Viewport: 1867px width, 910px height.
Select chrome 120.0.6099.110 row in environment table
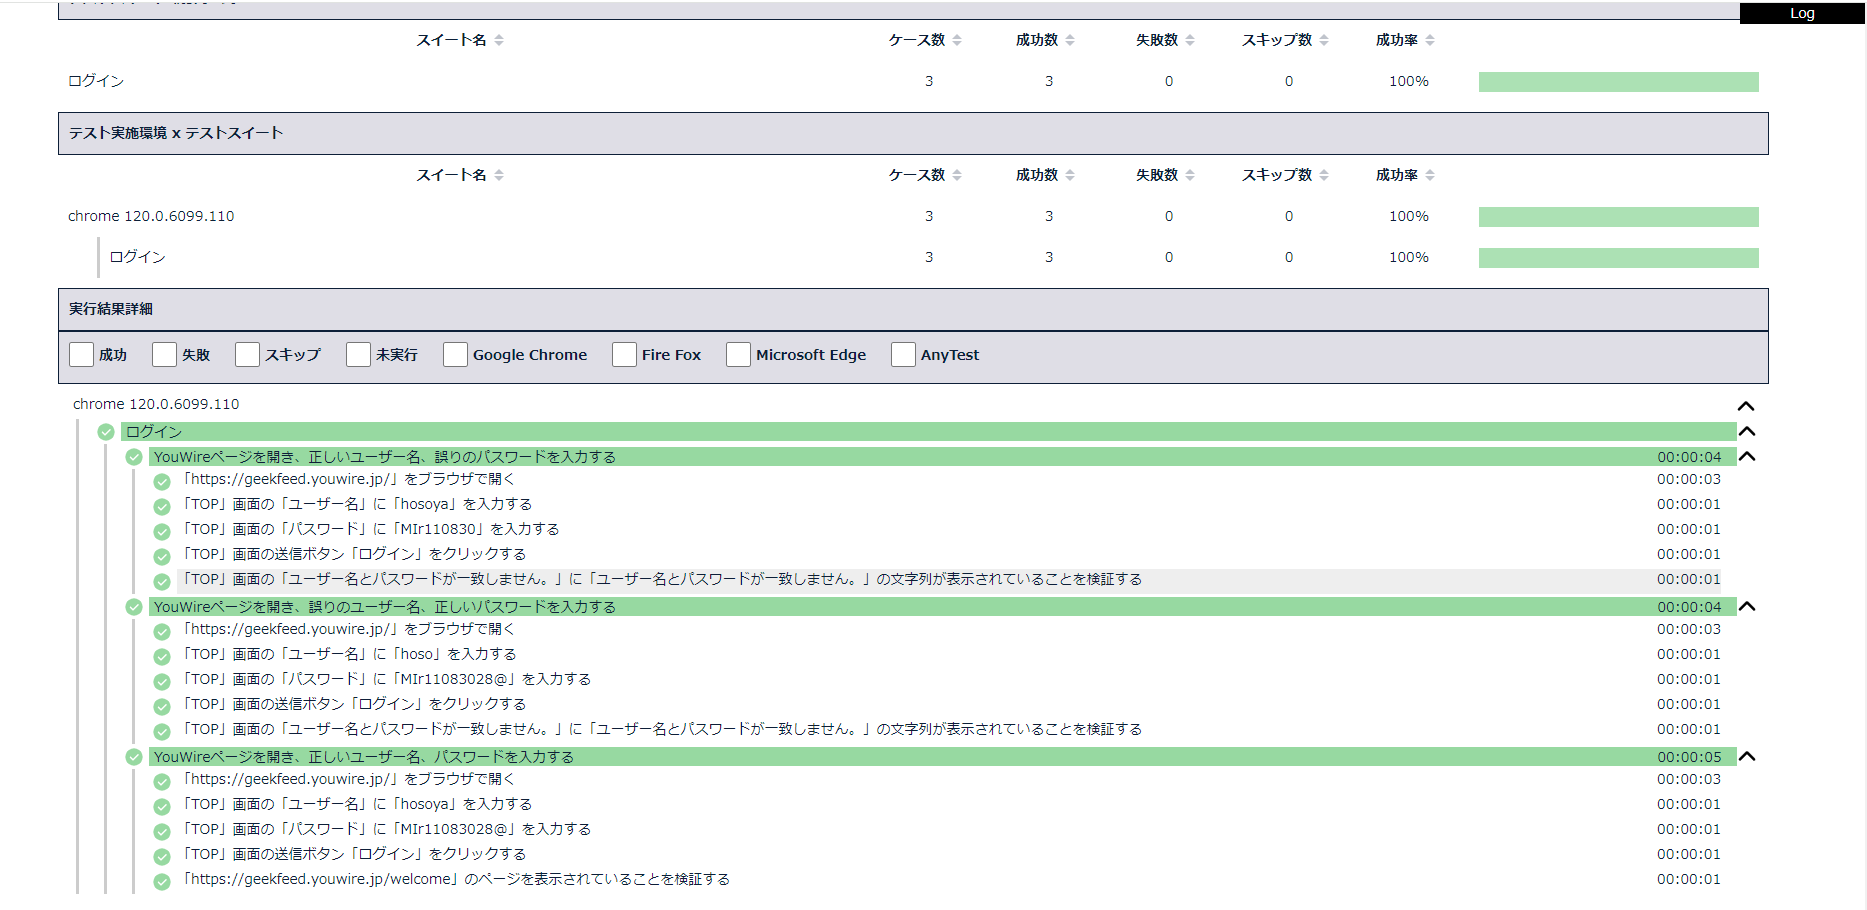coord(913,216)
